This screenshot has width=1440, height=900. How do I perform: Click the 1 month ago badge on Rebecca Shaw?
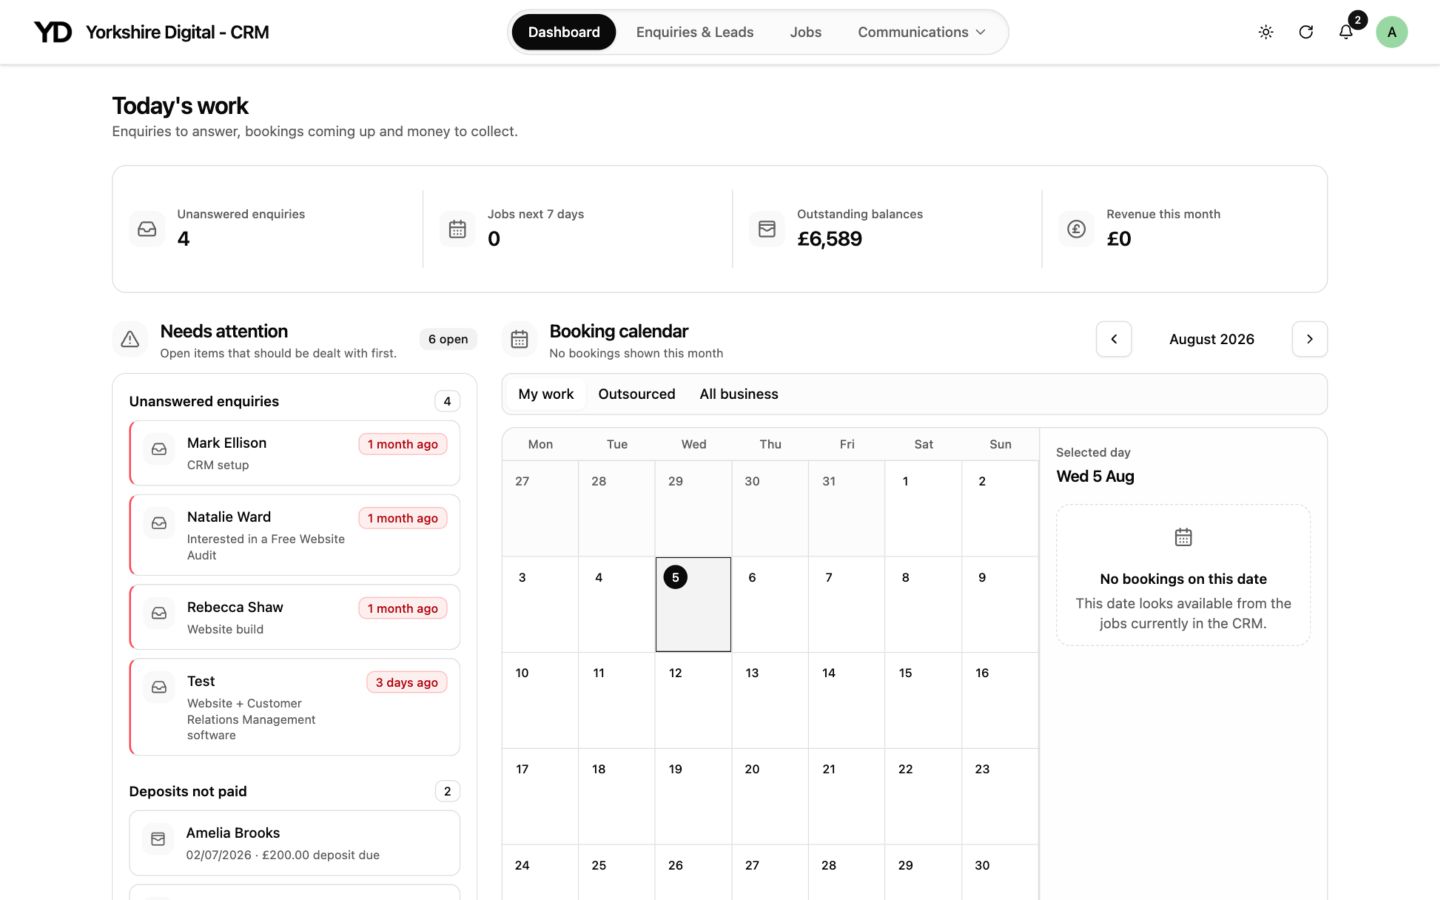coord(403,608)
